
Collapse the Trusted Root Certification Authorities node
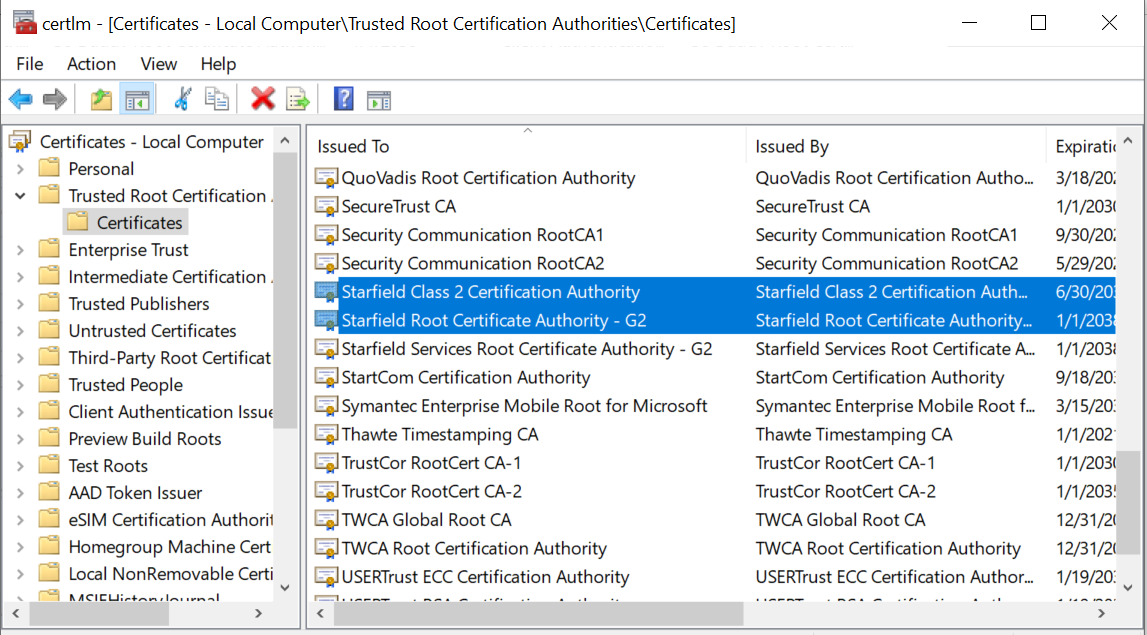tap(20, 196)
